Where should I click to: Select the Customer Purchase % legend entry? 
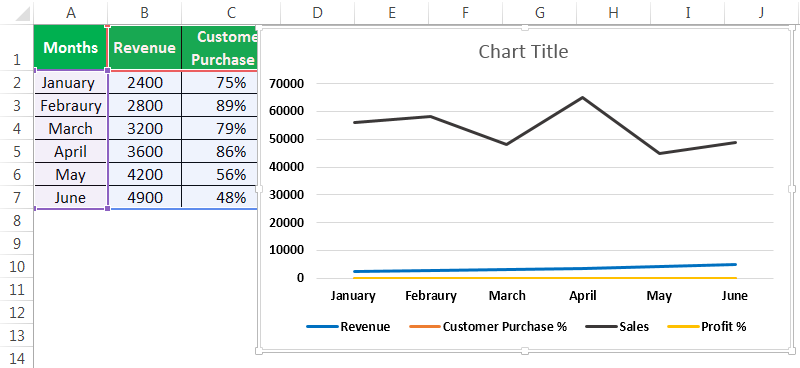click(488, 327)
